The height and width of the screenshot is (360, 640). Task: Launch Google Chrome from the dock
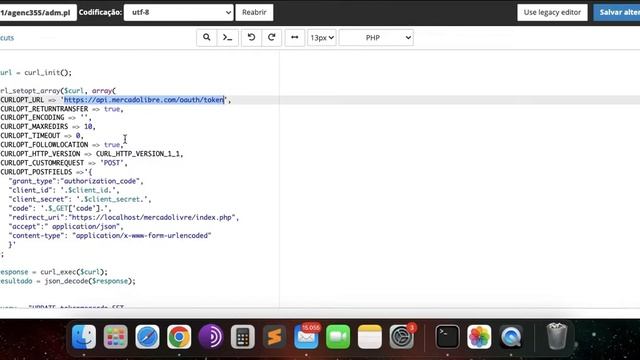pos(179,337)
